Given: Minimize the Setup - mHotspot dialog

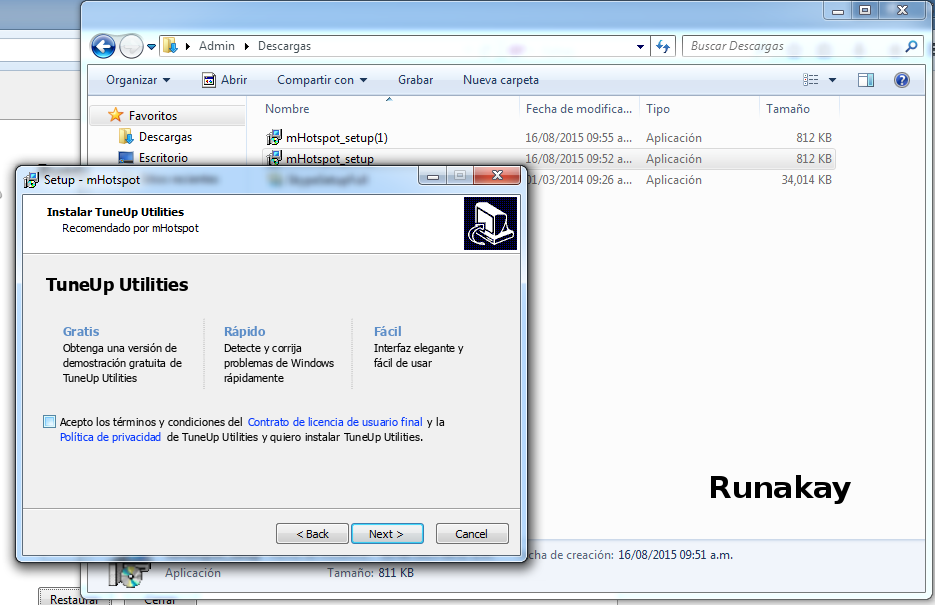Looking at the screenshot, I should (433, 175).
